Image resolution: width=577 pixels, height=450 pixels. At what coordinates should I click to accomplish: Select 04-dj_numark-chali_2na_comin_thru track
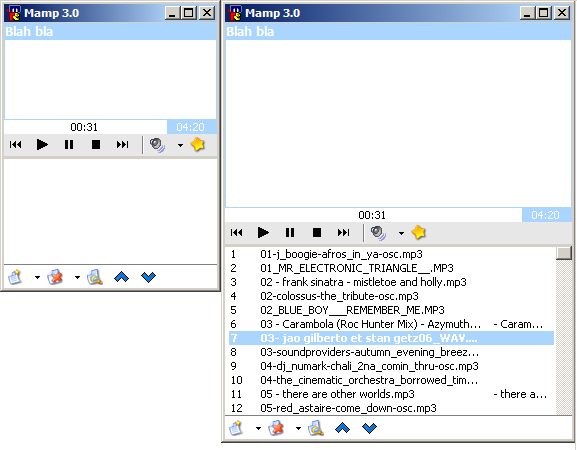click(x=391, y=366)
